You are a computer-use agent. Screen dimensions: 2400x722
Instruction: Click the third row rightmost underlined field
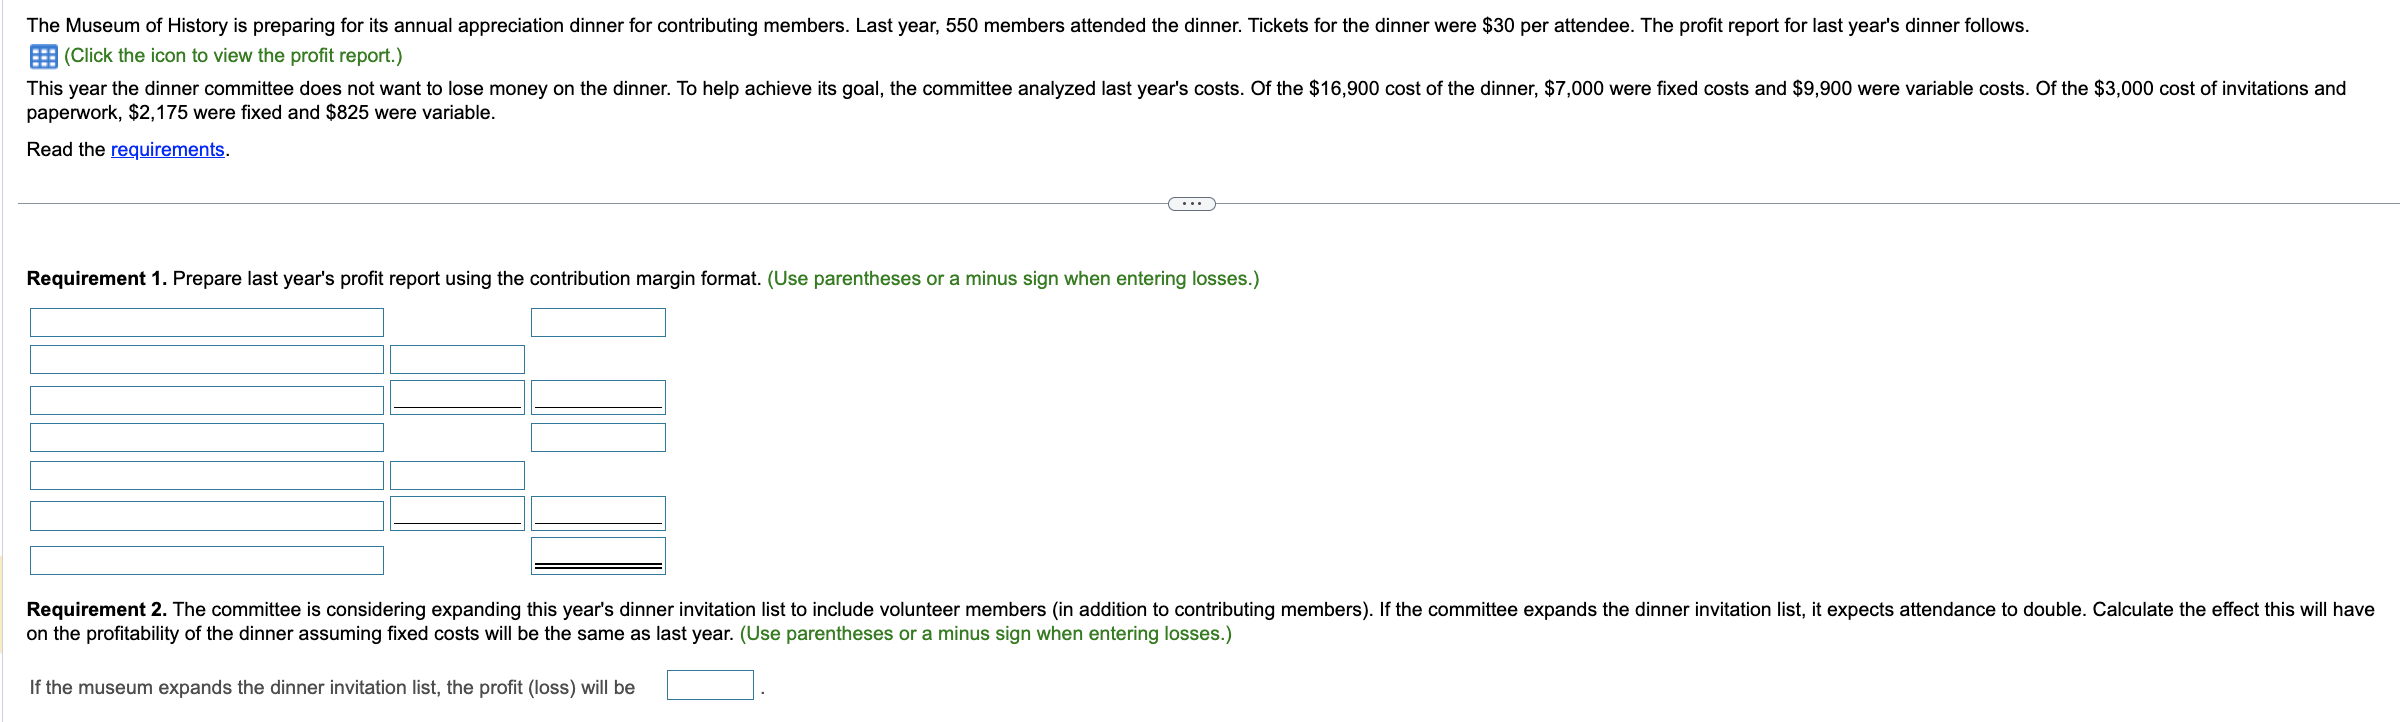597,397
